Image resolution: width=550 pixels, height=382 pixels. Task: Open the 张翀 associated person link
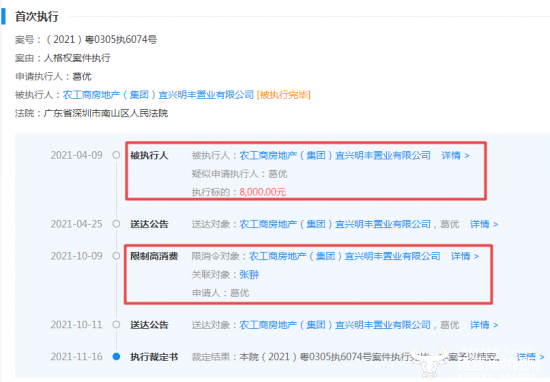click(x=249, y=274)
